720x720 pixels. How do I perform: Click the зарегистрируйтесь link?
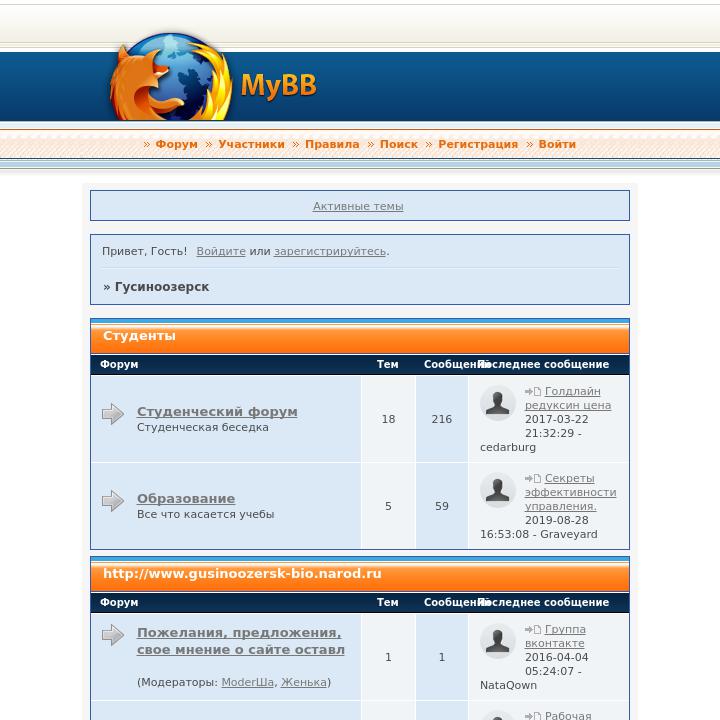click(330, 251)
